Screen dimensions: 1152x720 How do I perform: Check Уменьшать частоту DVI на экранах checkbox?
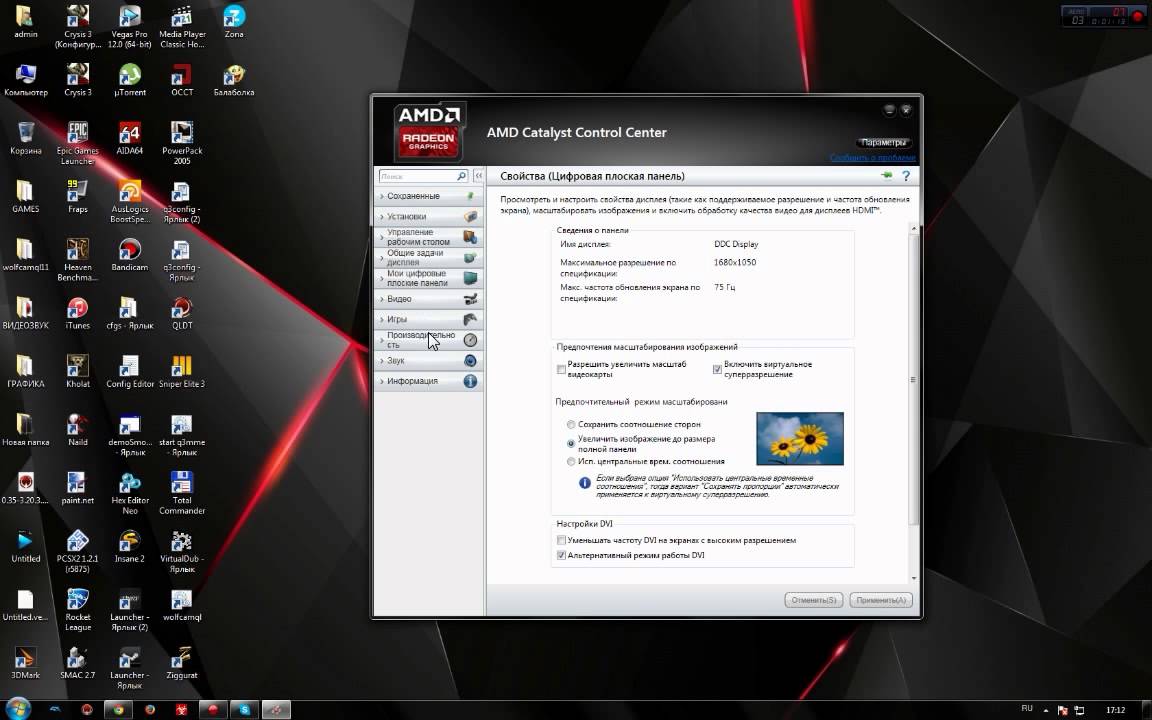point(561,541)
